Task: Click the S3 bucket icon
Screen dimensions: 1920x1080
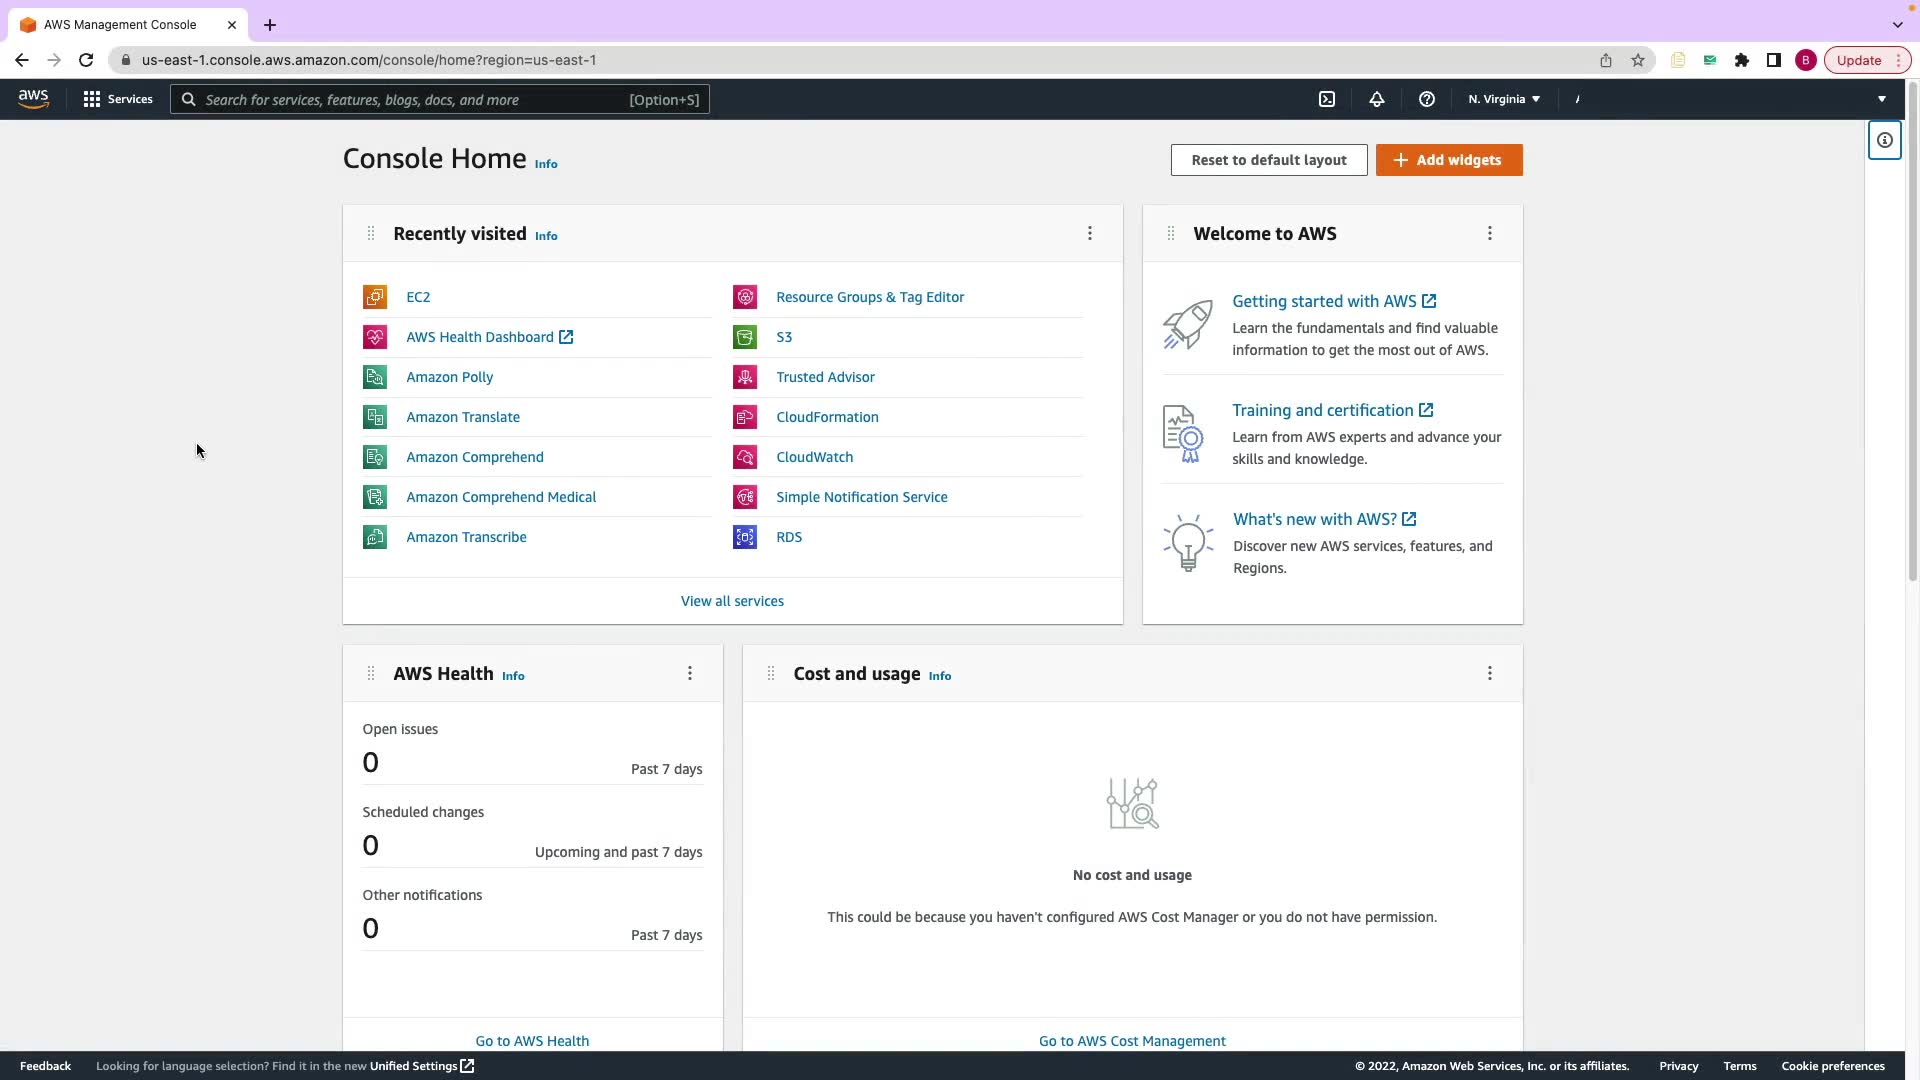Action: (745, 337)
